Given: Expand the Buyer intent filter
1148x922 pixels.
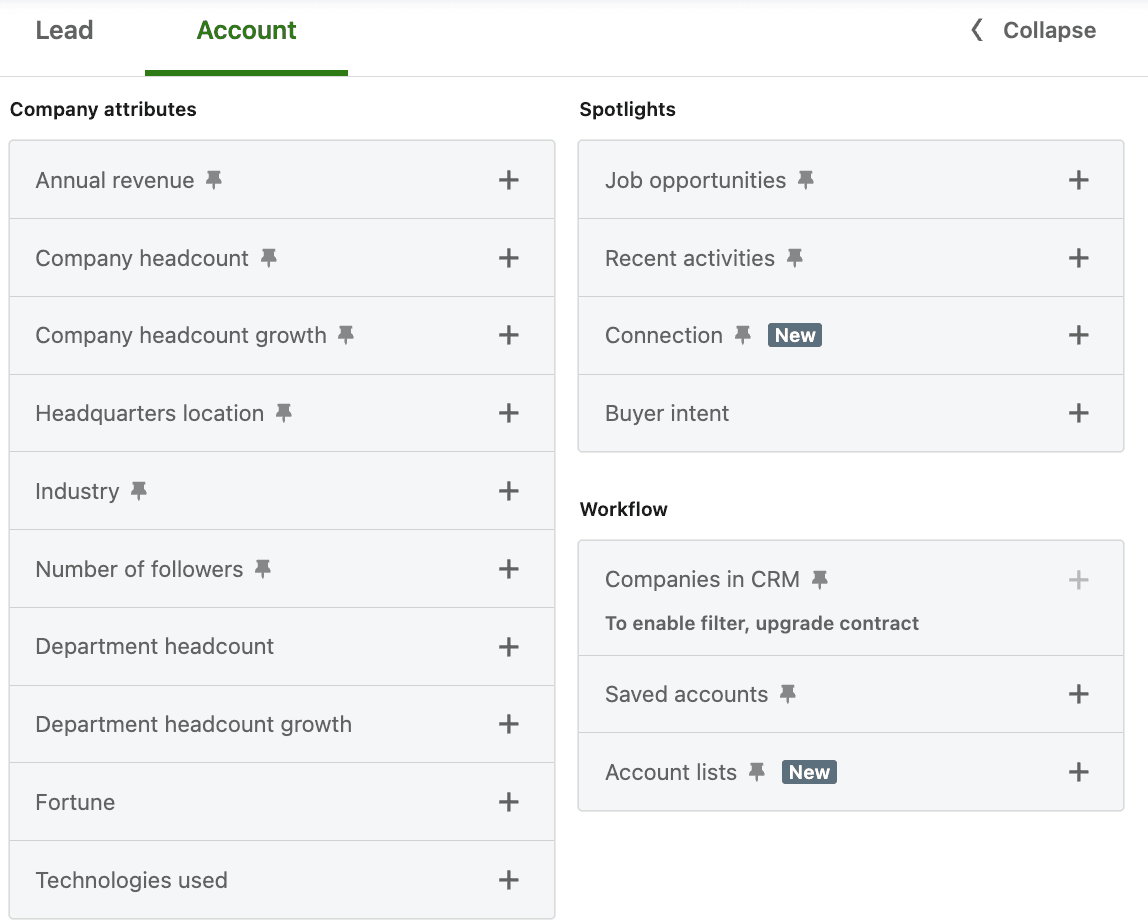Looking at the screenshot, I should [1078, 412].
